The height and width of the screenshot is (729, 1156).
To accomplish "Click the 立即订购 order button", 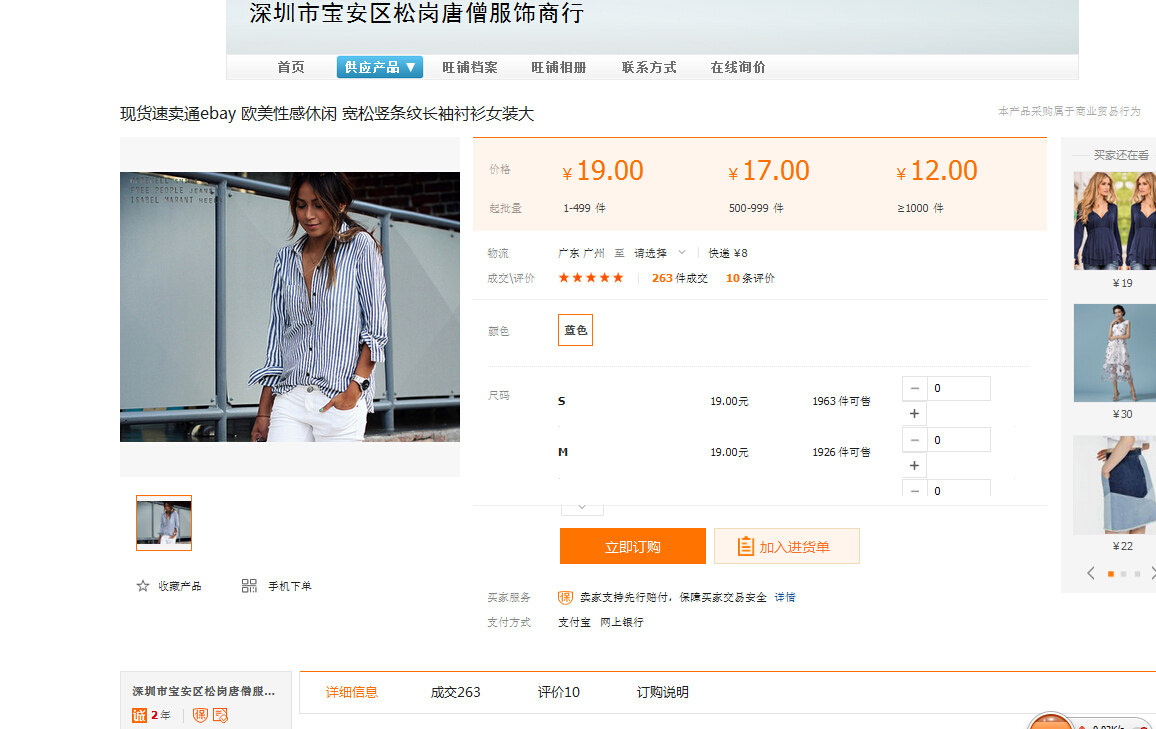I will pyautogui.click(x=632, y=546).
